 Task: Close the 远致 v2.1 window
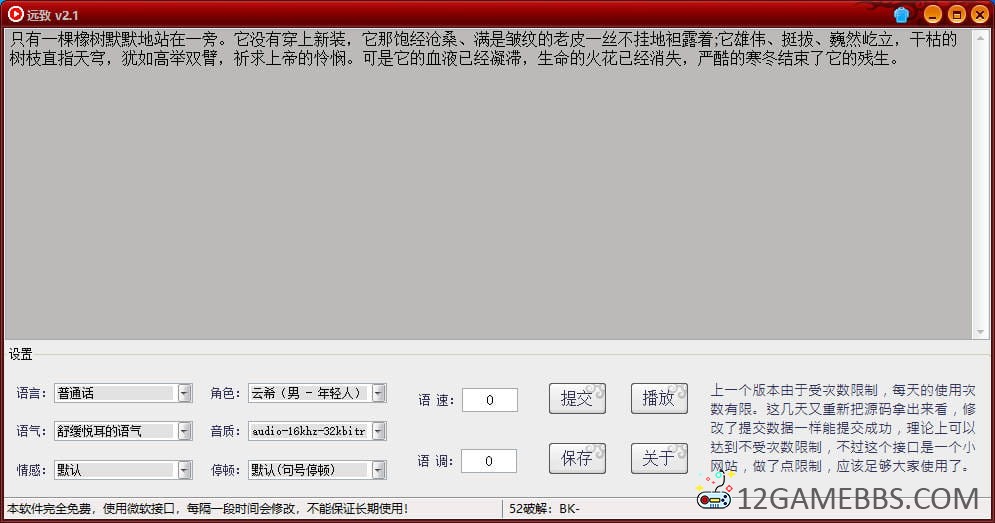click(x=980, y=14)
